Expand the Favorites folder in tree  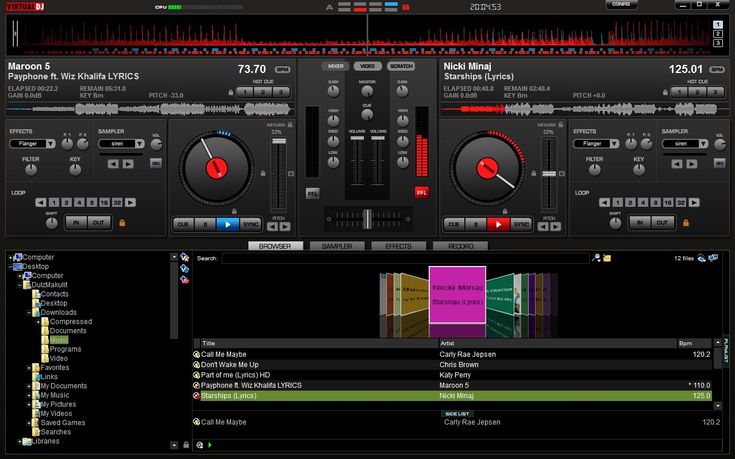[x=30, y=367]
